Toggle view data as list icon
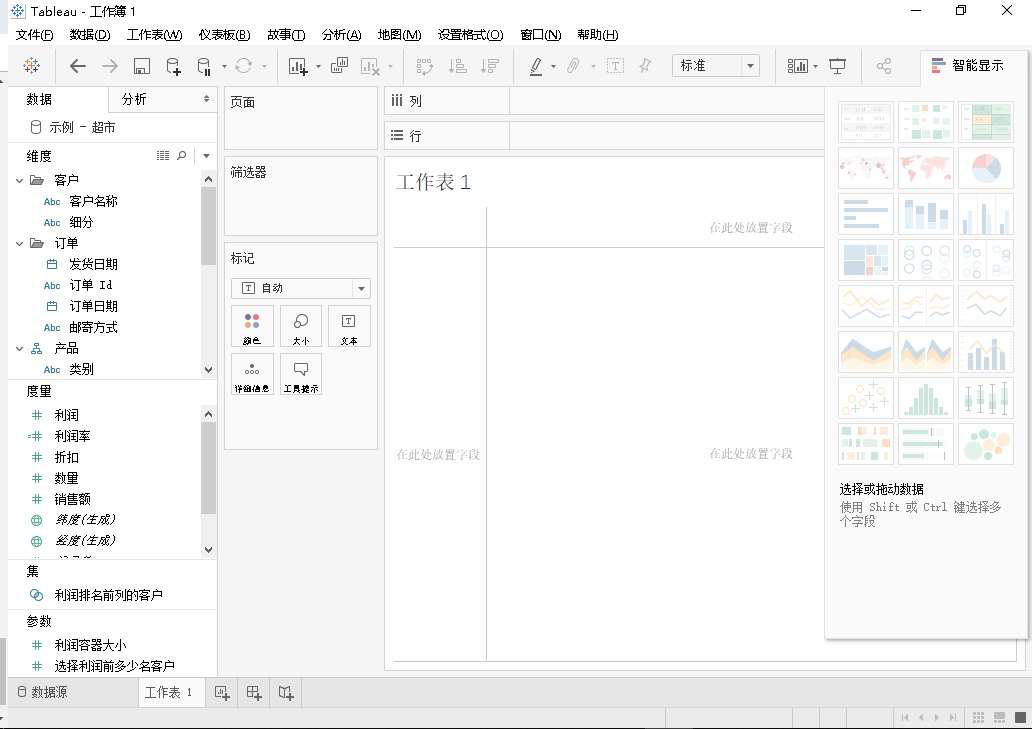This screenshot has width=1032, height=729. [x=163, y=155]
